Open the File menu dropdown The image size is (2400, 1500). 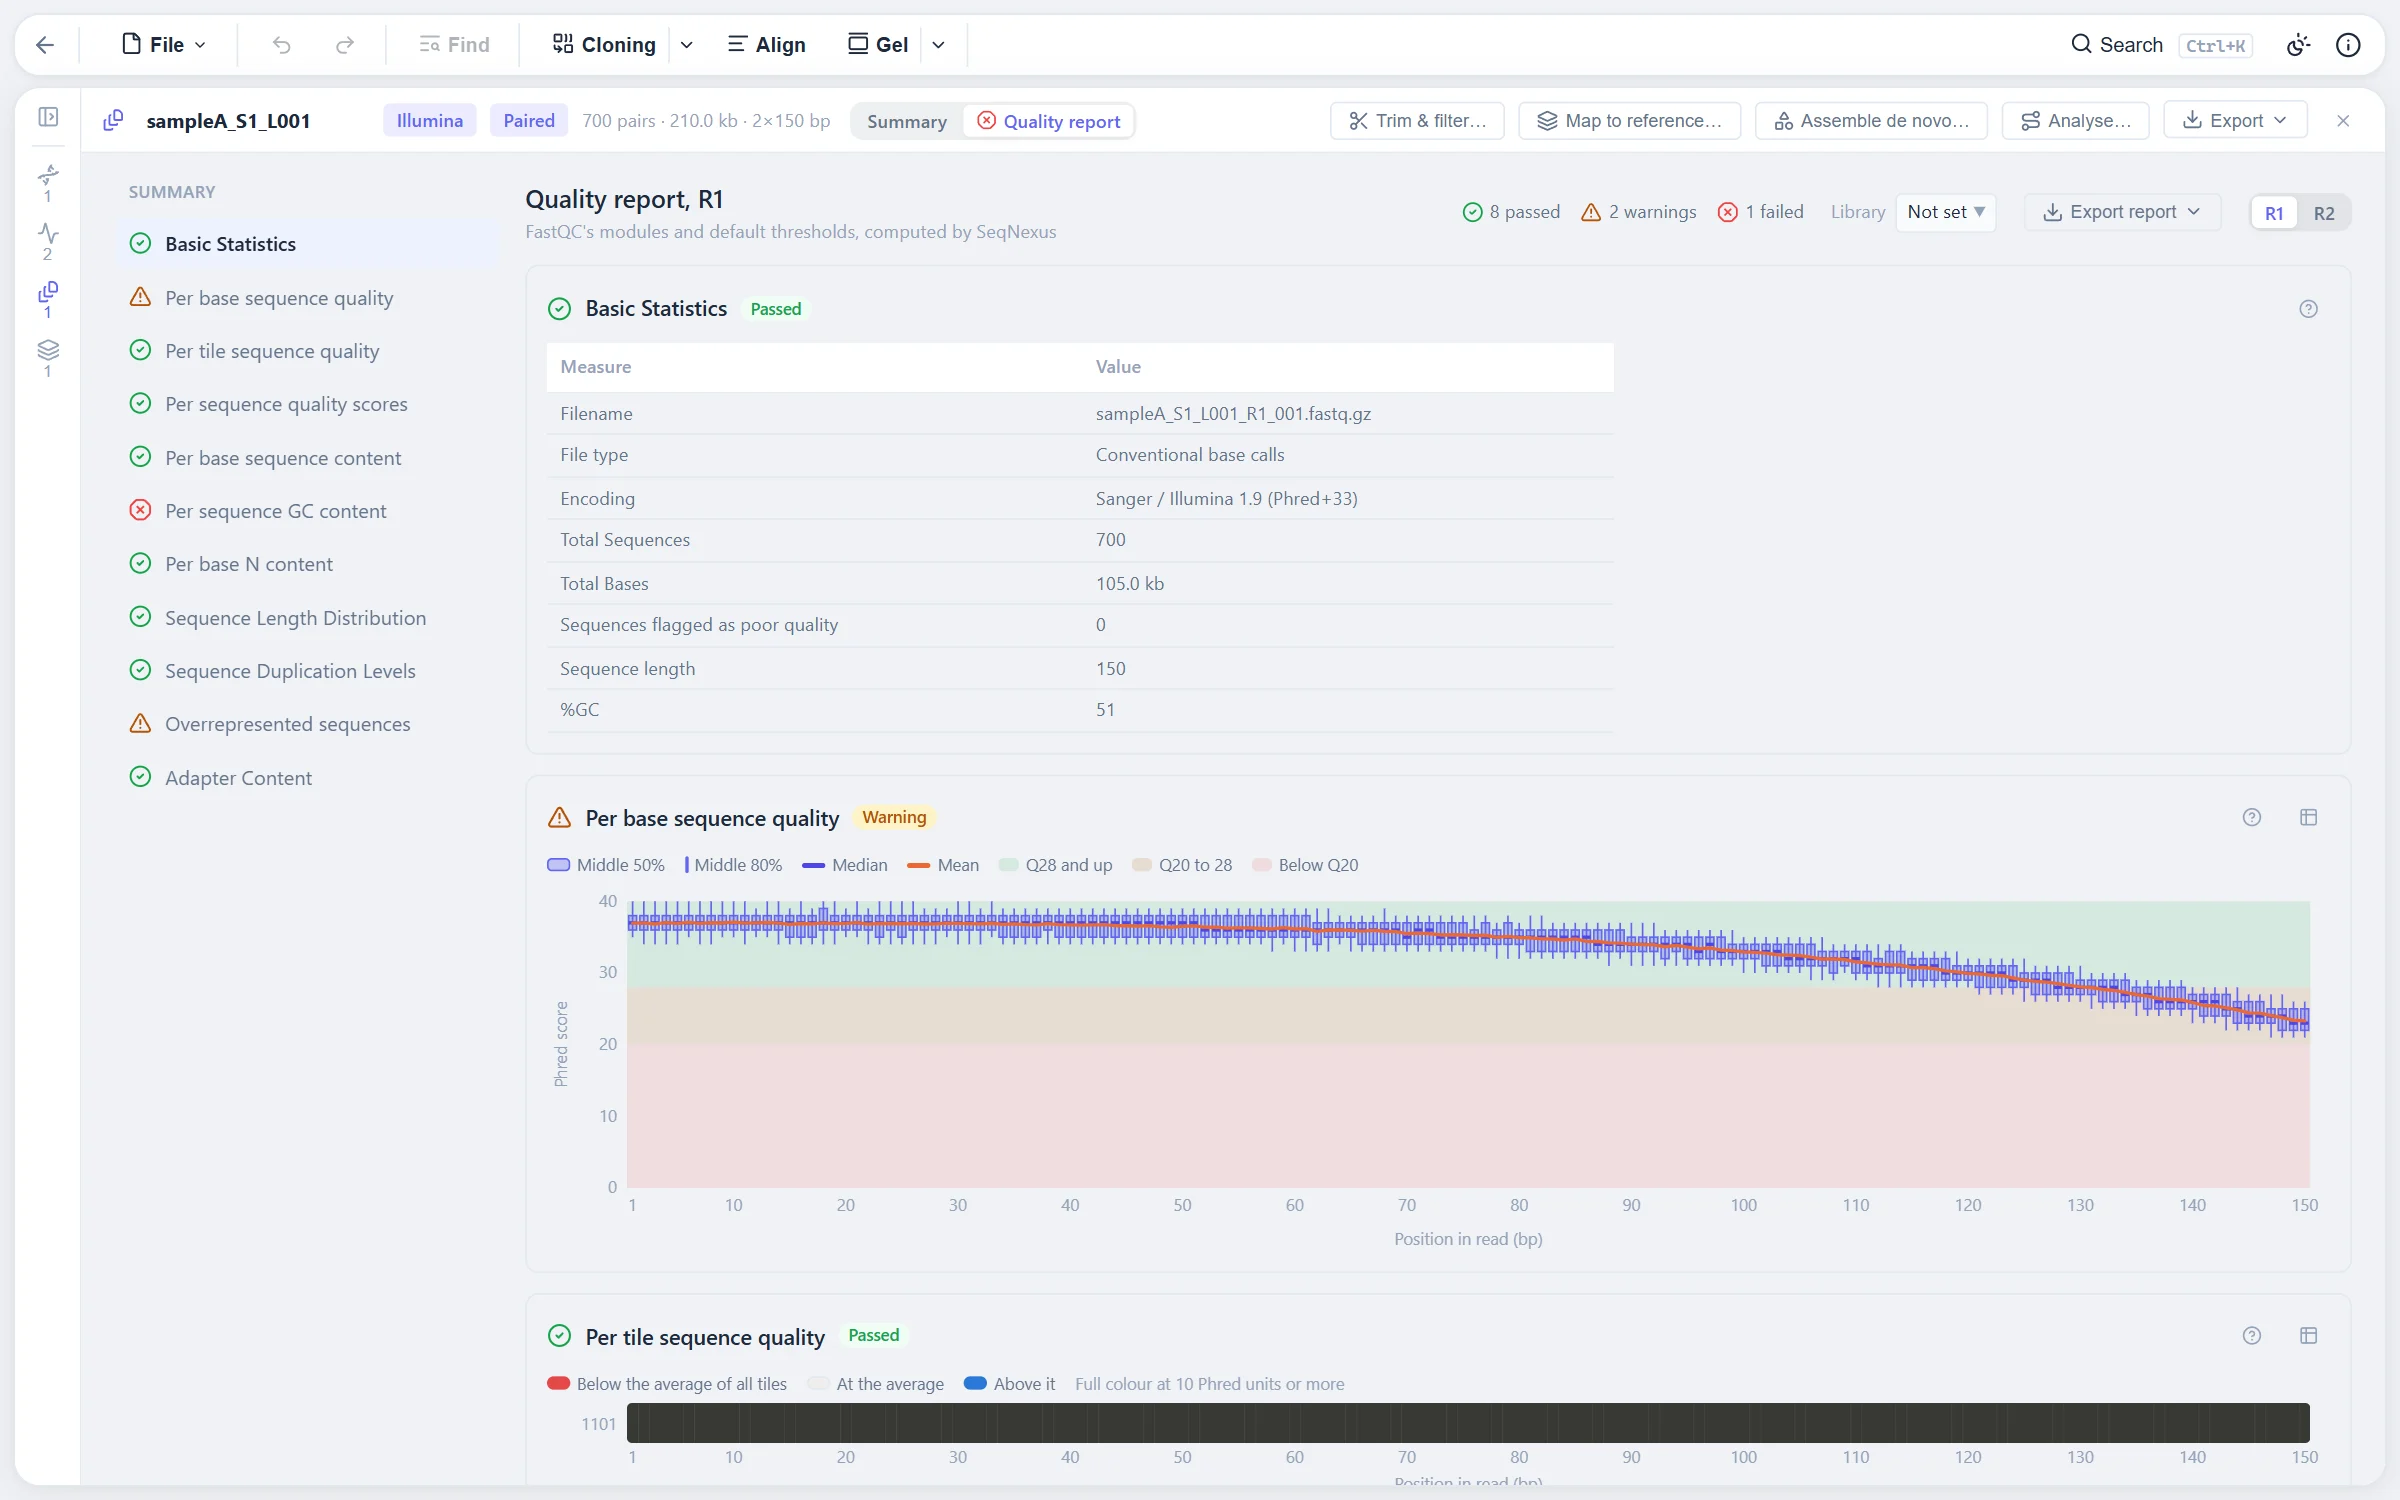[164, 45]
